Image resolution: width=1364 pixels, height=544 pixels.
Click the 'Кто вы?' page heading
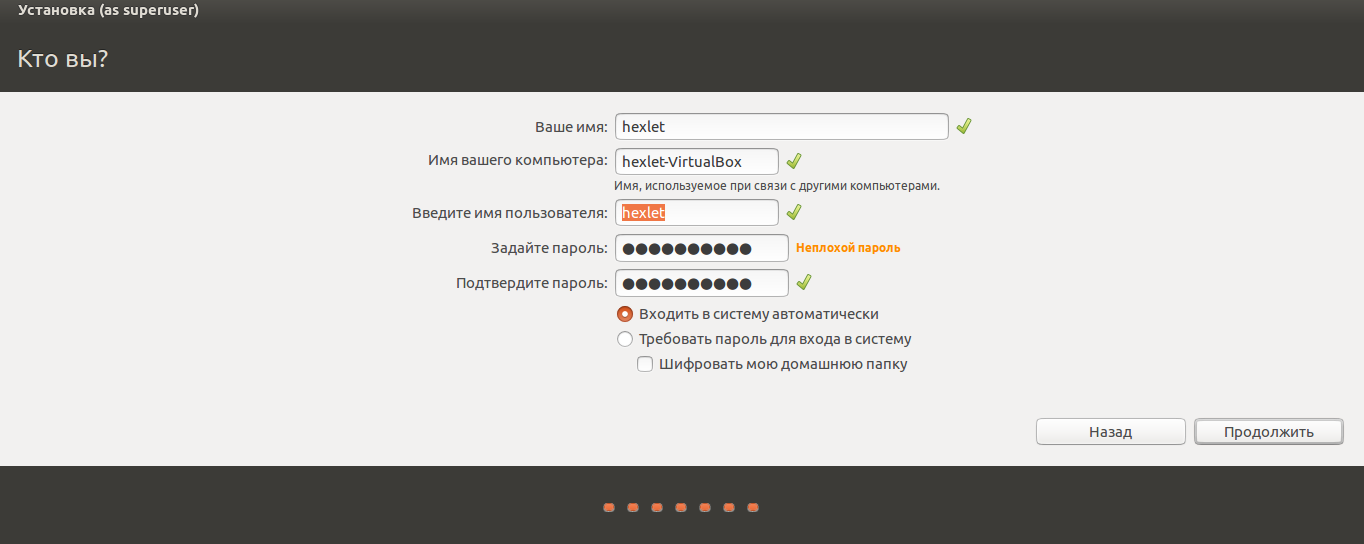click(62, 59)
